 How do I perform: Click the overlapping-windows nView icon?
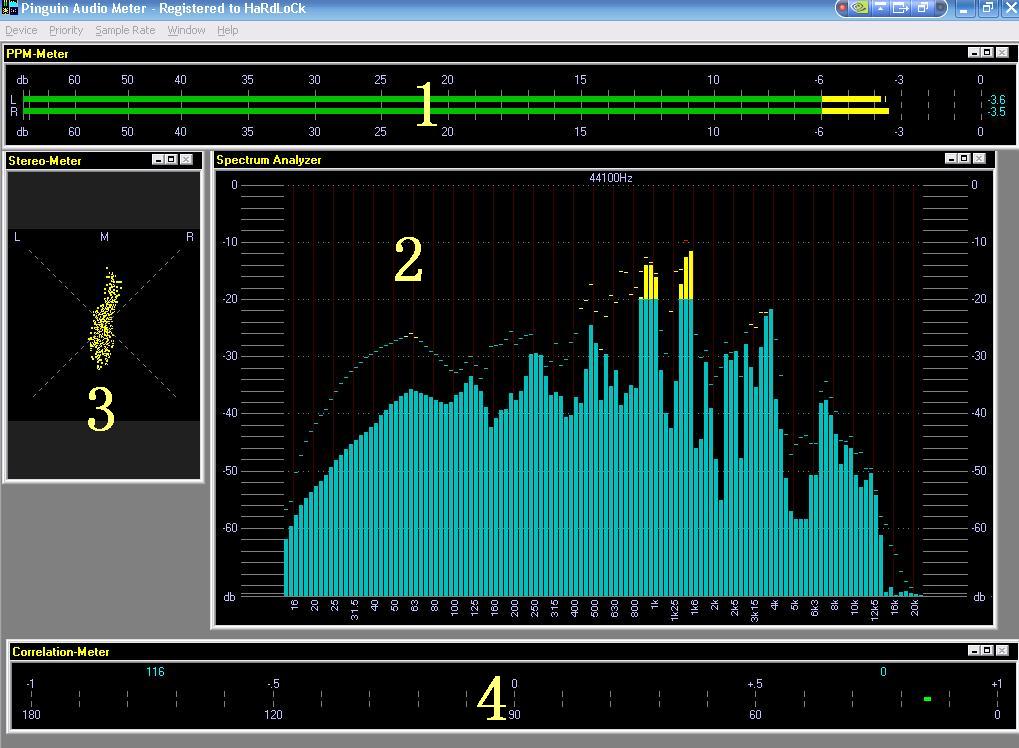point(922,8)
